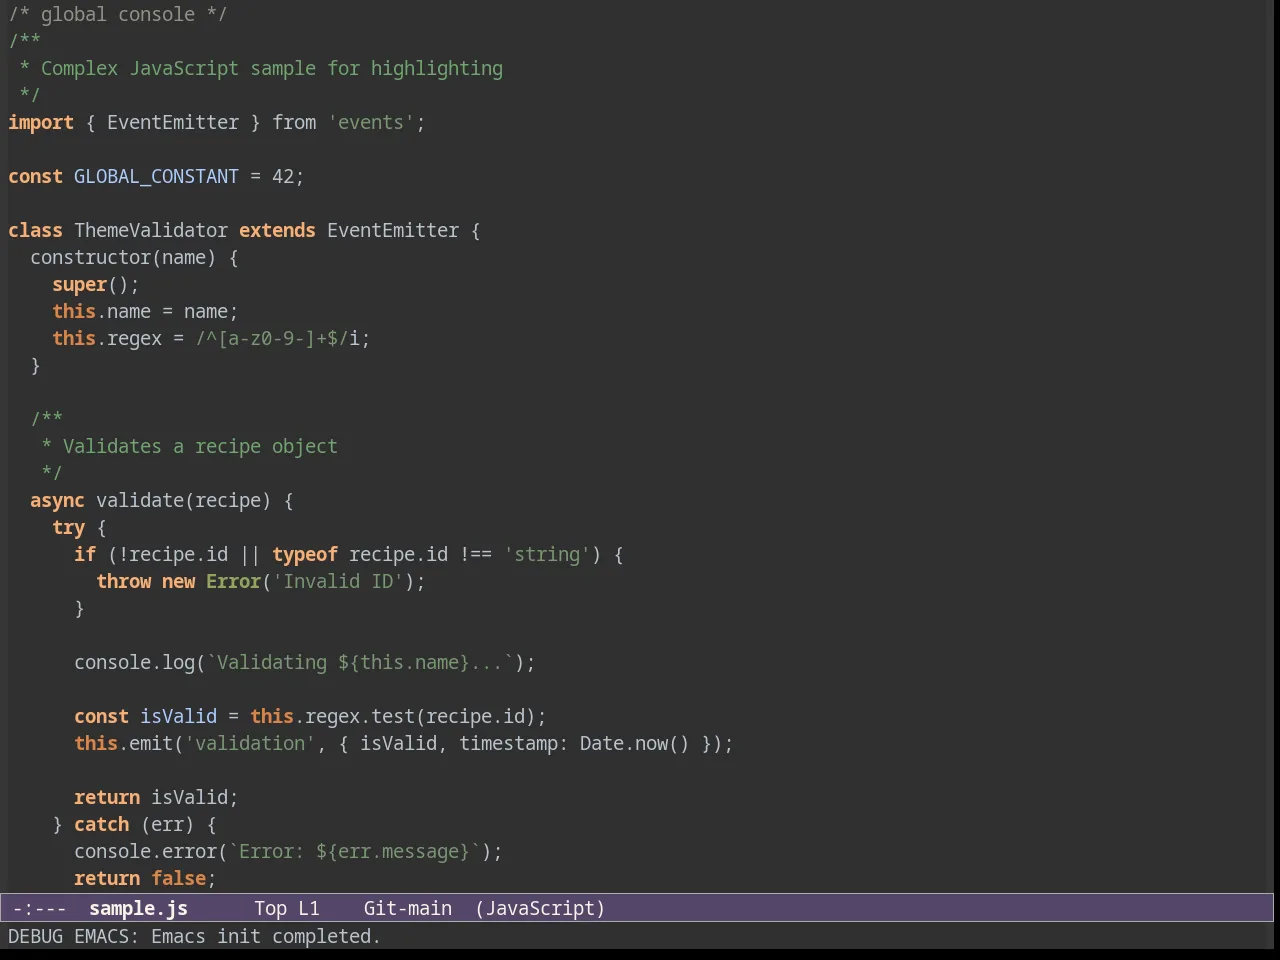The image size is (1280, 960).
Task: Click the Top position indicator in mode line
Action: pos(270,908)
